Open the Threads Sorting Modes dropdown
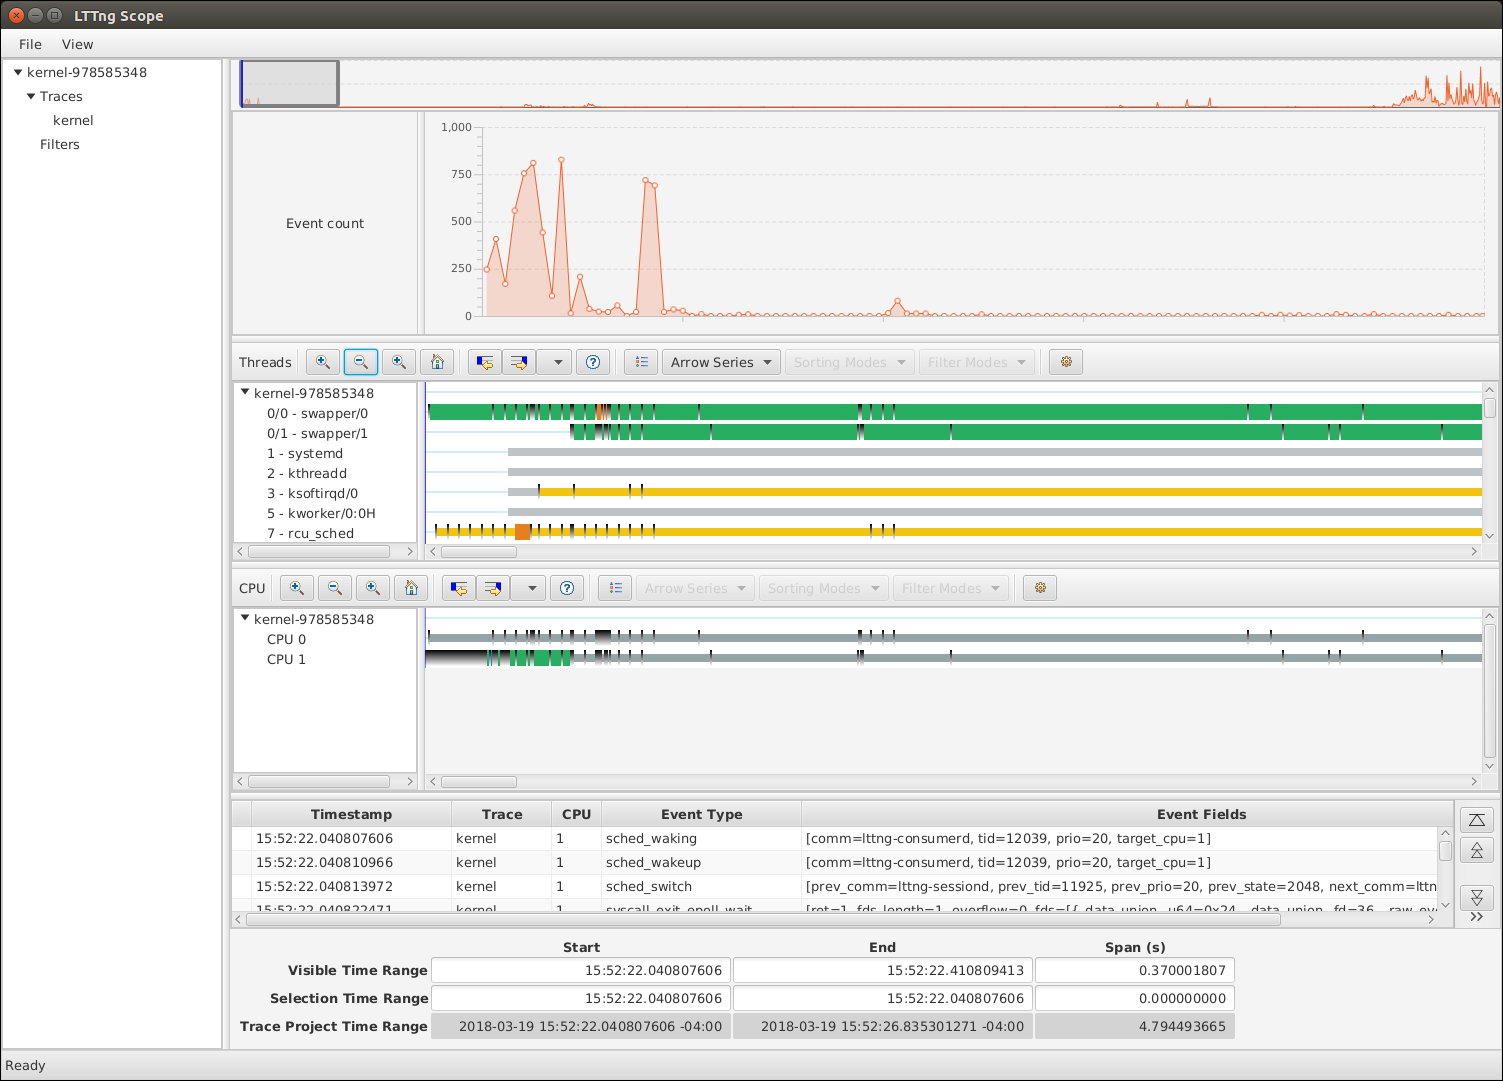Screen dimensions: 1503x1081 click(849, 362)
